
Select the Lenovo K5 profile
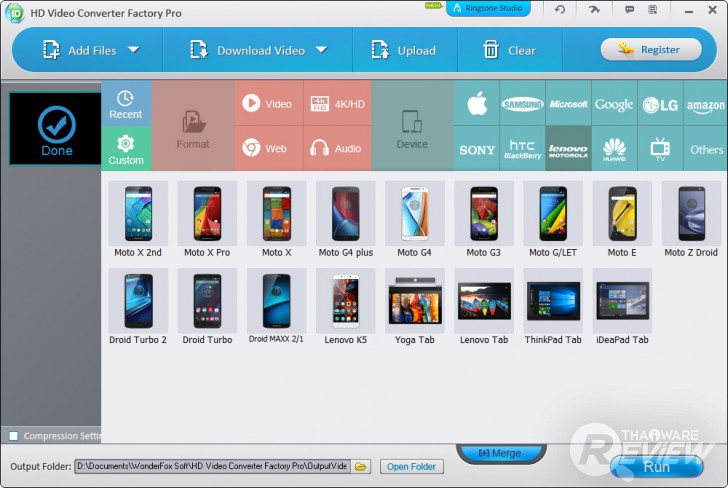[345, 307]
